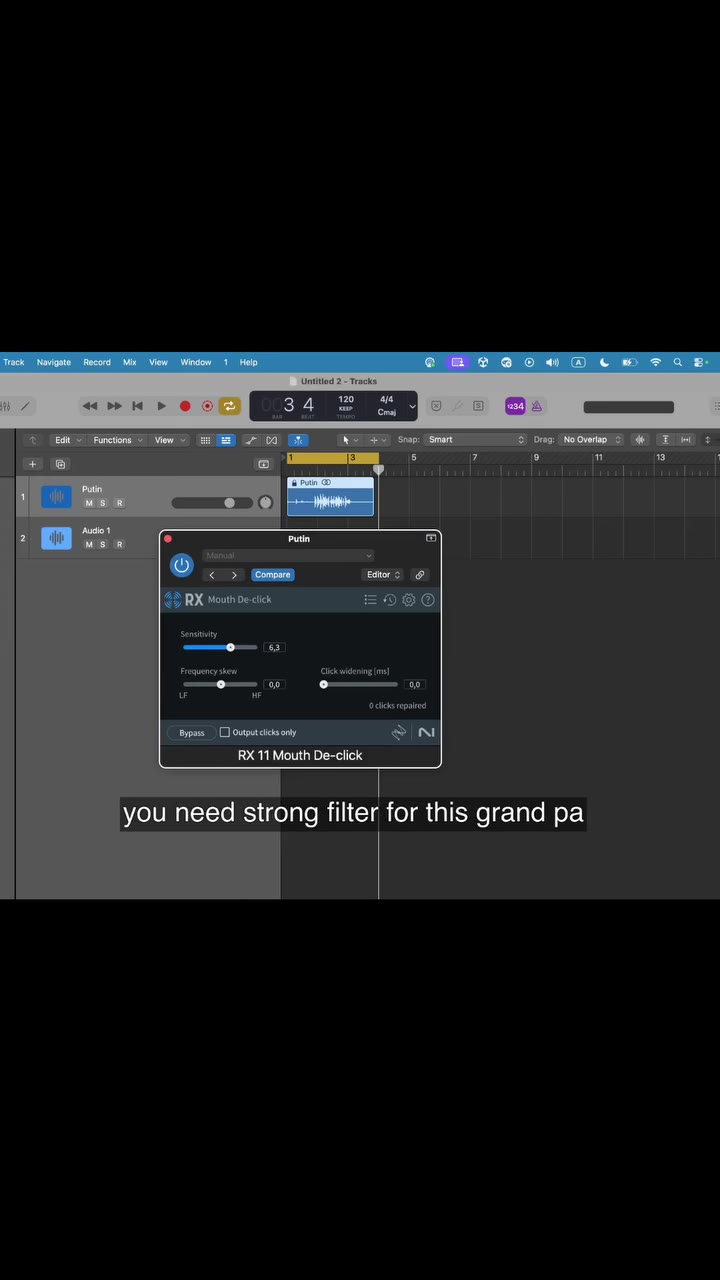The width and height of the screenshot is (720, 1280).
Task: Open the pointer tool menu
Action: click(x=349, y=440)
